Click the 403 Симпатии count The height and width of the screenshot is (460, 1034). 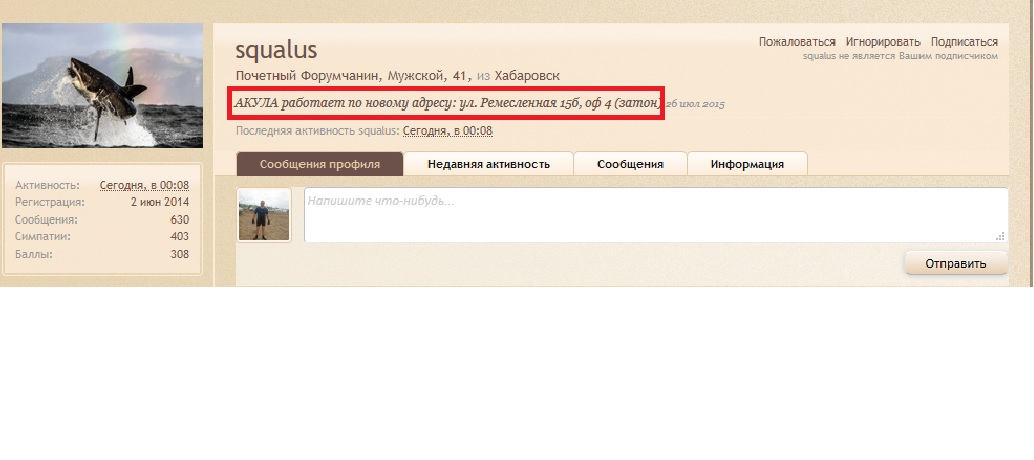click(x=179, y=237)
